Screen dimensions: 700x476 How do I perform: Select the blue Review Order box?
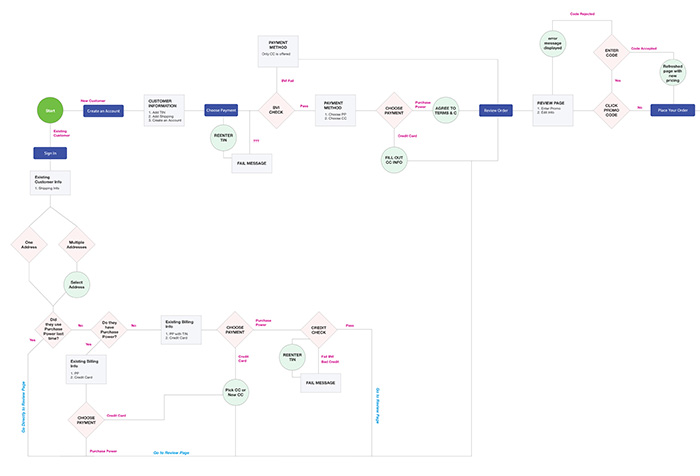click(496, 110)
